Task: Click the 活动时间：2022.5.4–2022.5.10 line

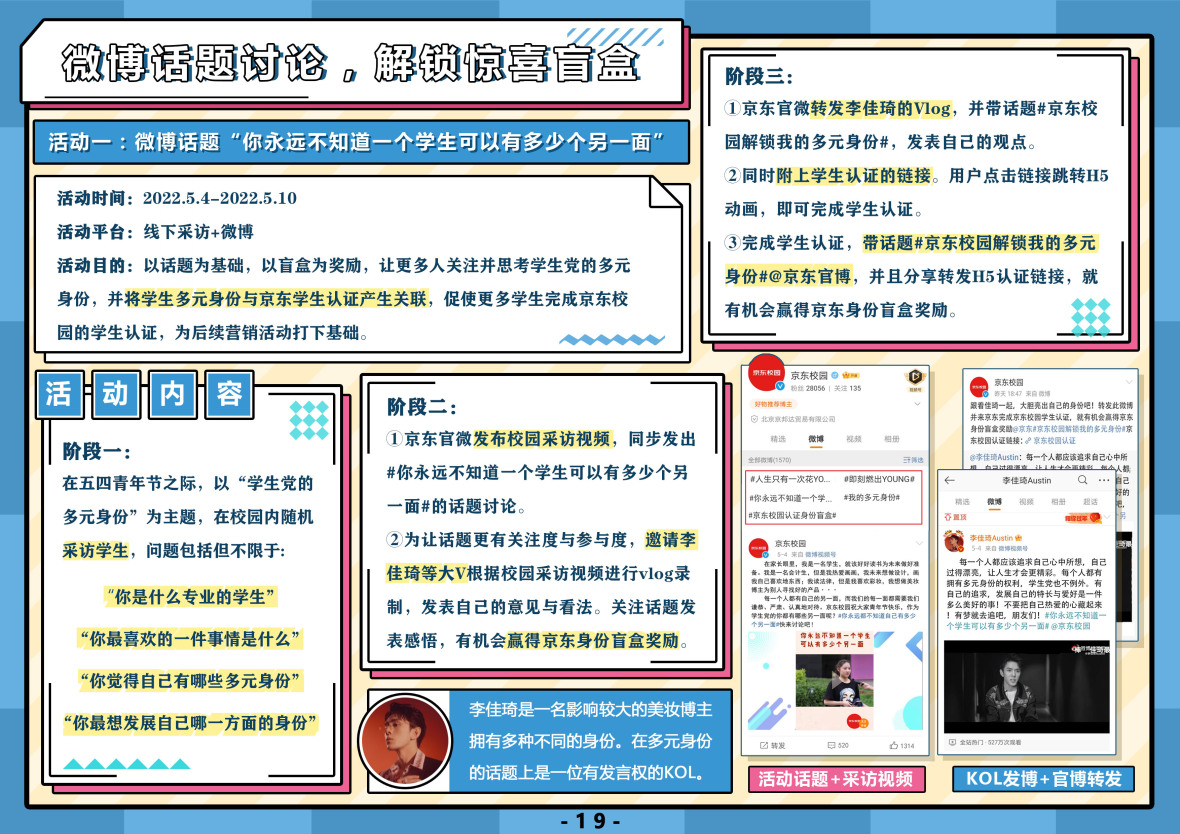Action: (177, 199)
